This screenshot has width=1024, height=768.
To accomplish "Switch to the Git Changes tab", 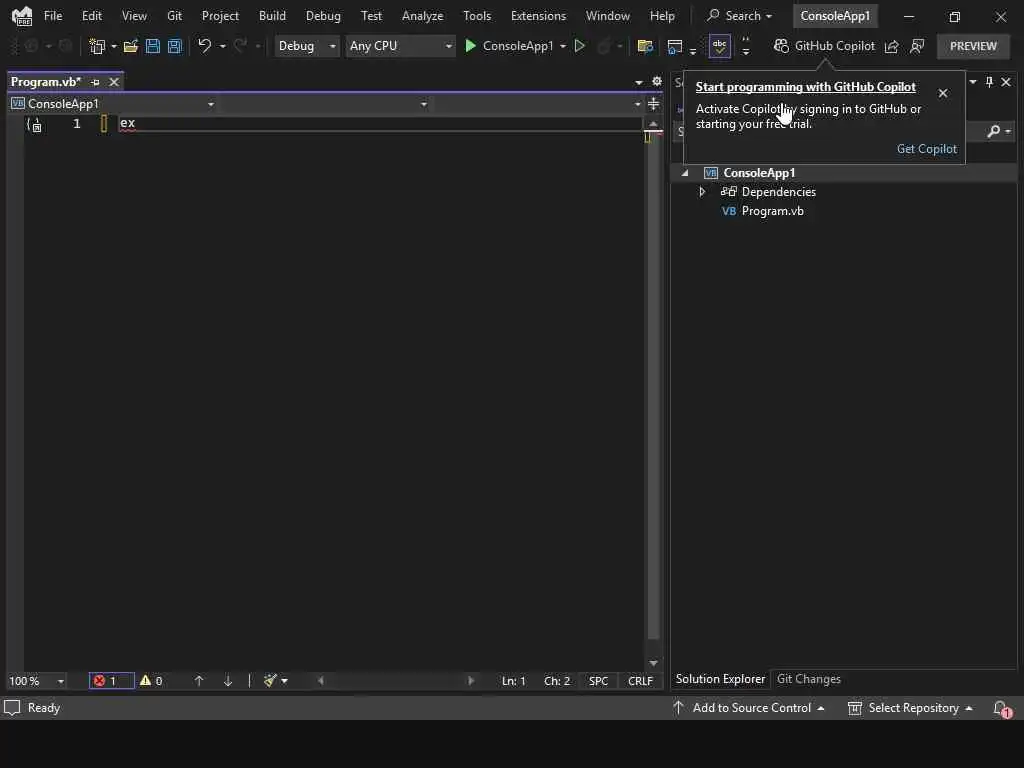I will [808, 679].
